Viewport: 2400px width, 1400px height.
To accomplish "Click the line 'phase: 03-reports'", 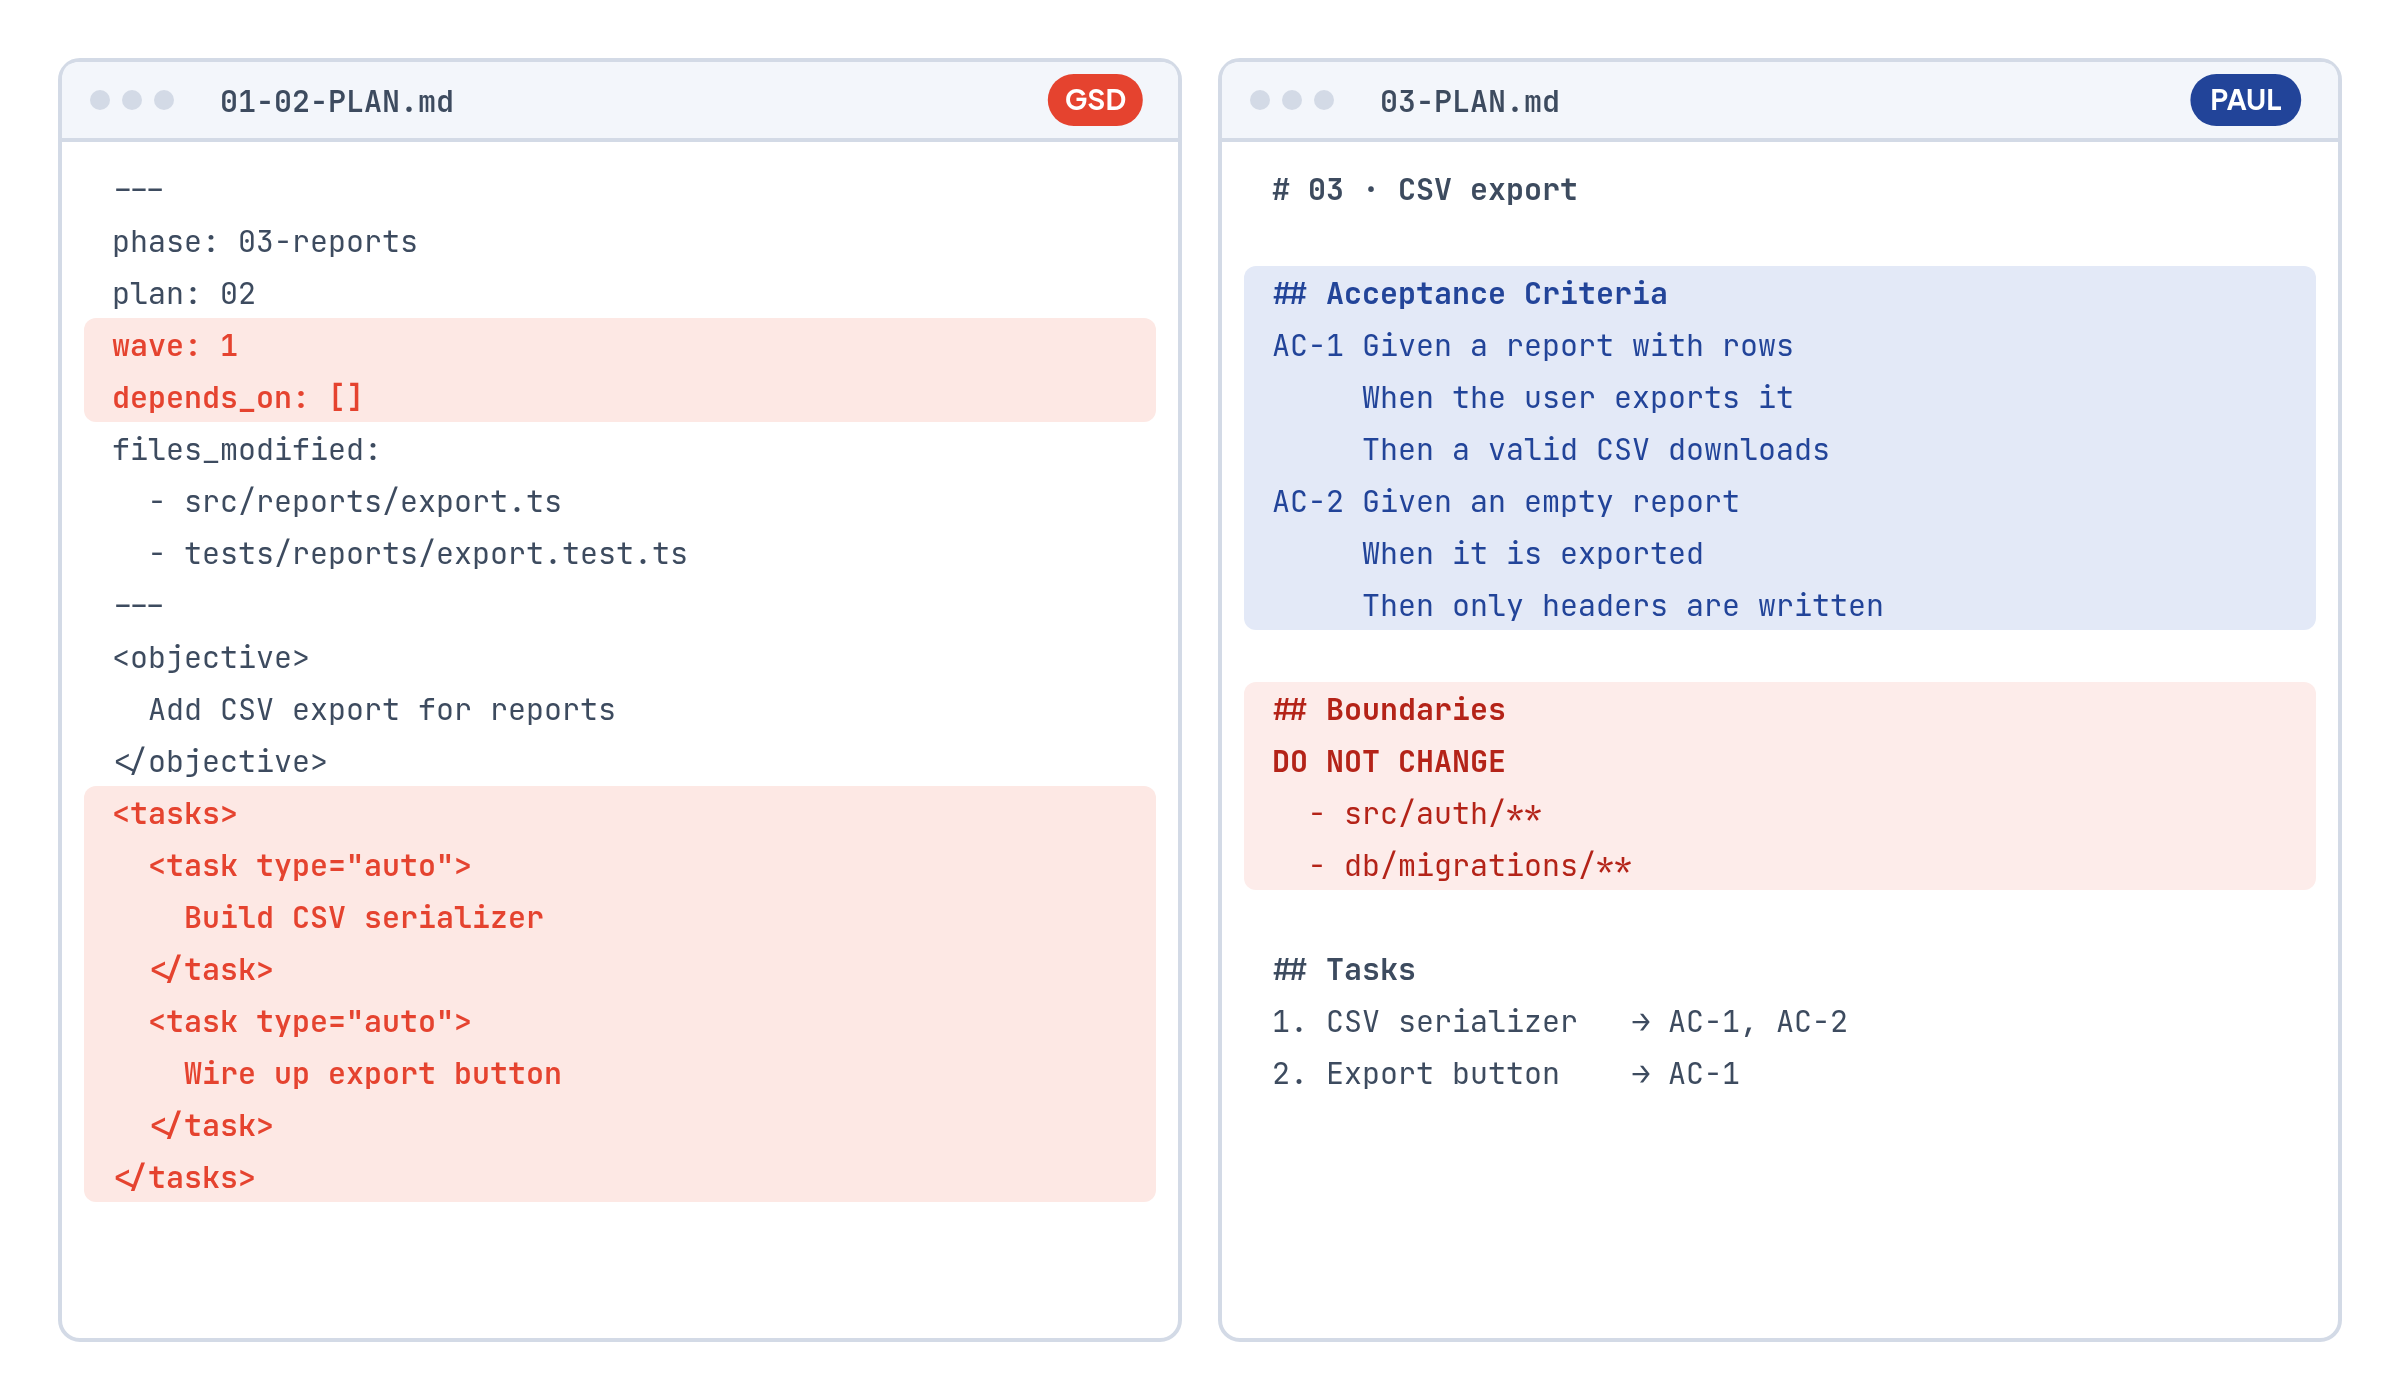I will pyautogui.click(x=265, y=242).
